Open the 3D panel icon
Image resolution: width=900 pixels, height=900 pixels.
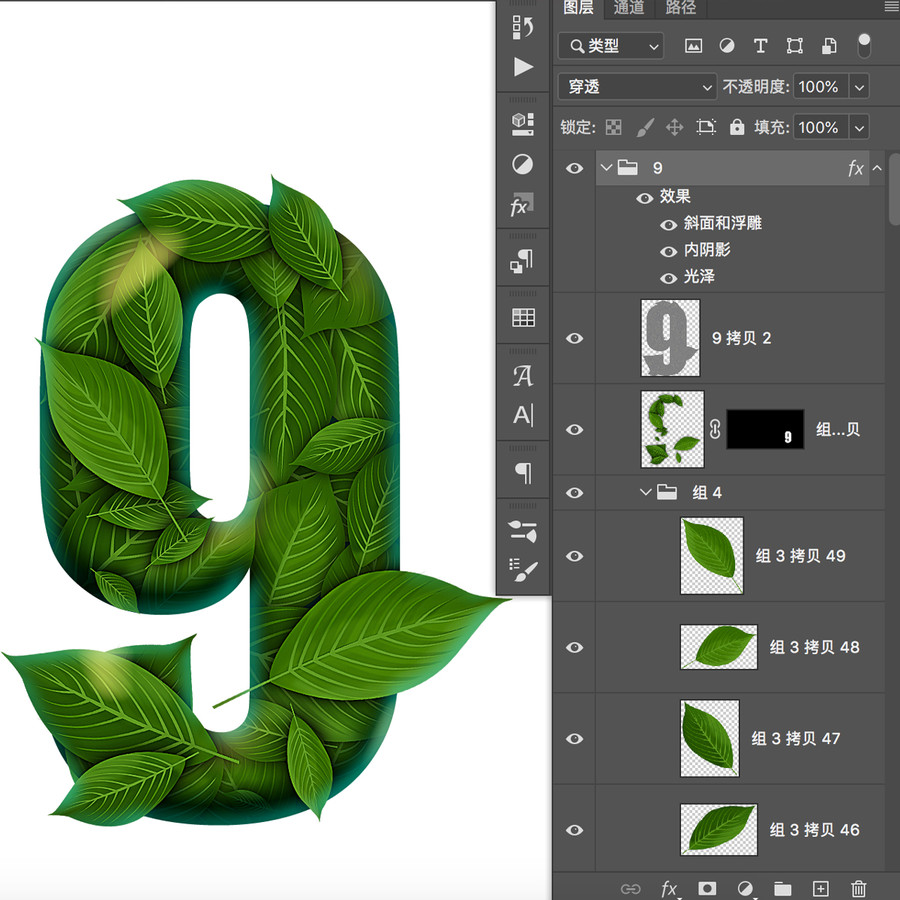click(522, 124)
